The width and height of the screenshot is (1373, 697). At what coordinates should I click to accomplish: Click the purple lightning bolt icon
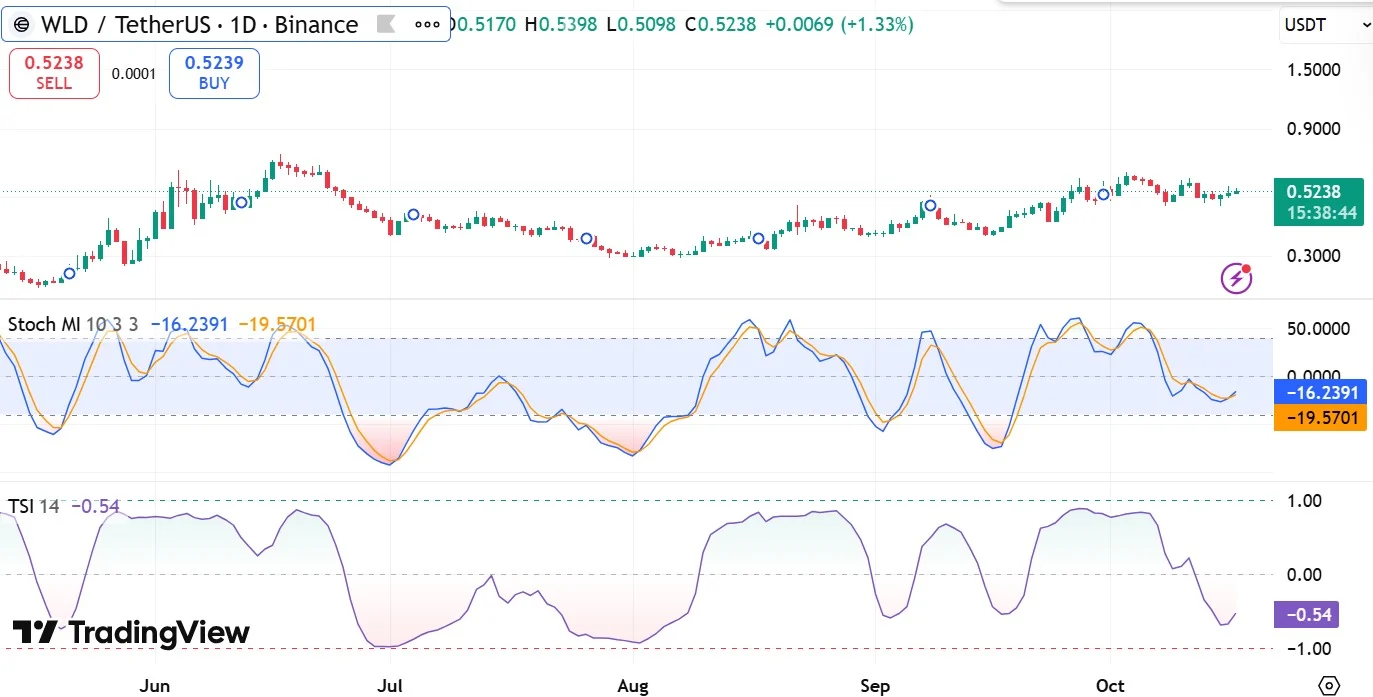[1237, 277]
